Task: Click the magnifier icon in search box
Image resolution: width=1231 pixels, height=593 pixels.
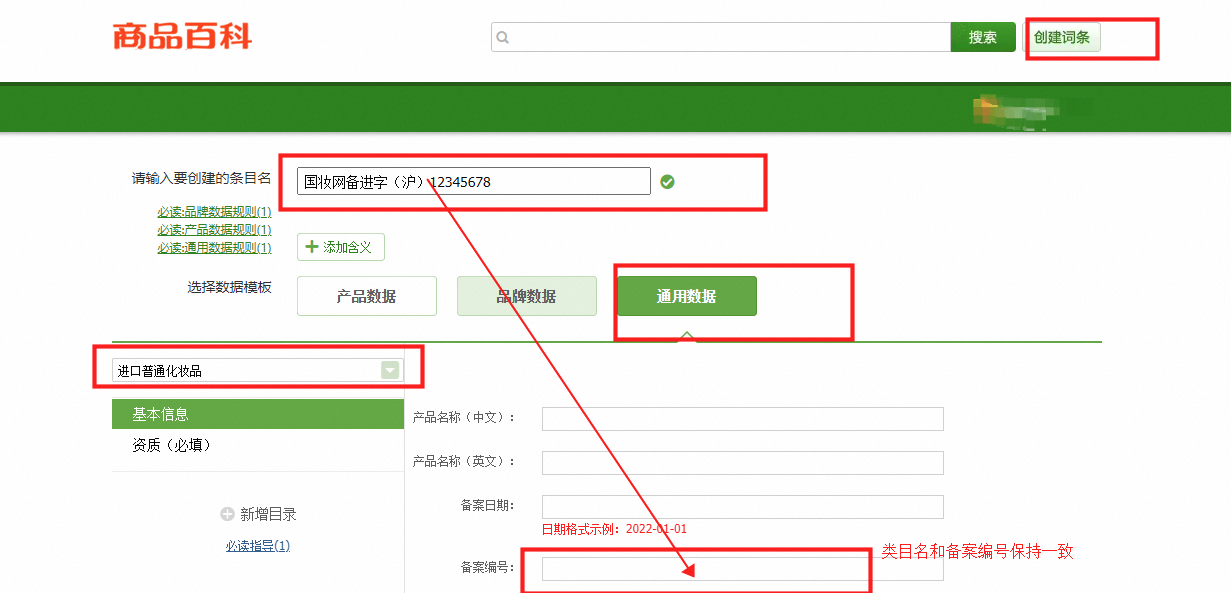Action: point(503,38)
